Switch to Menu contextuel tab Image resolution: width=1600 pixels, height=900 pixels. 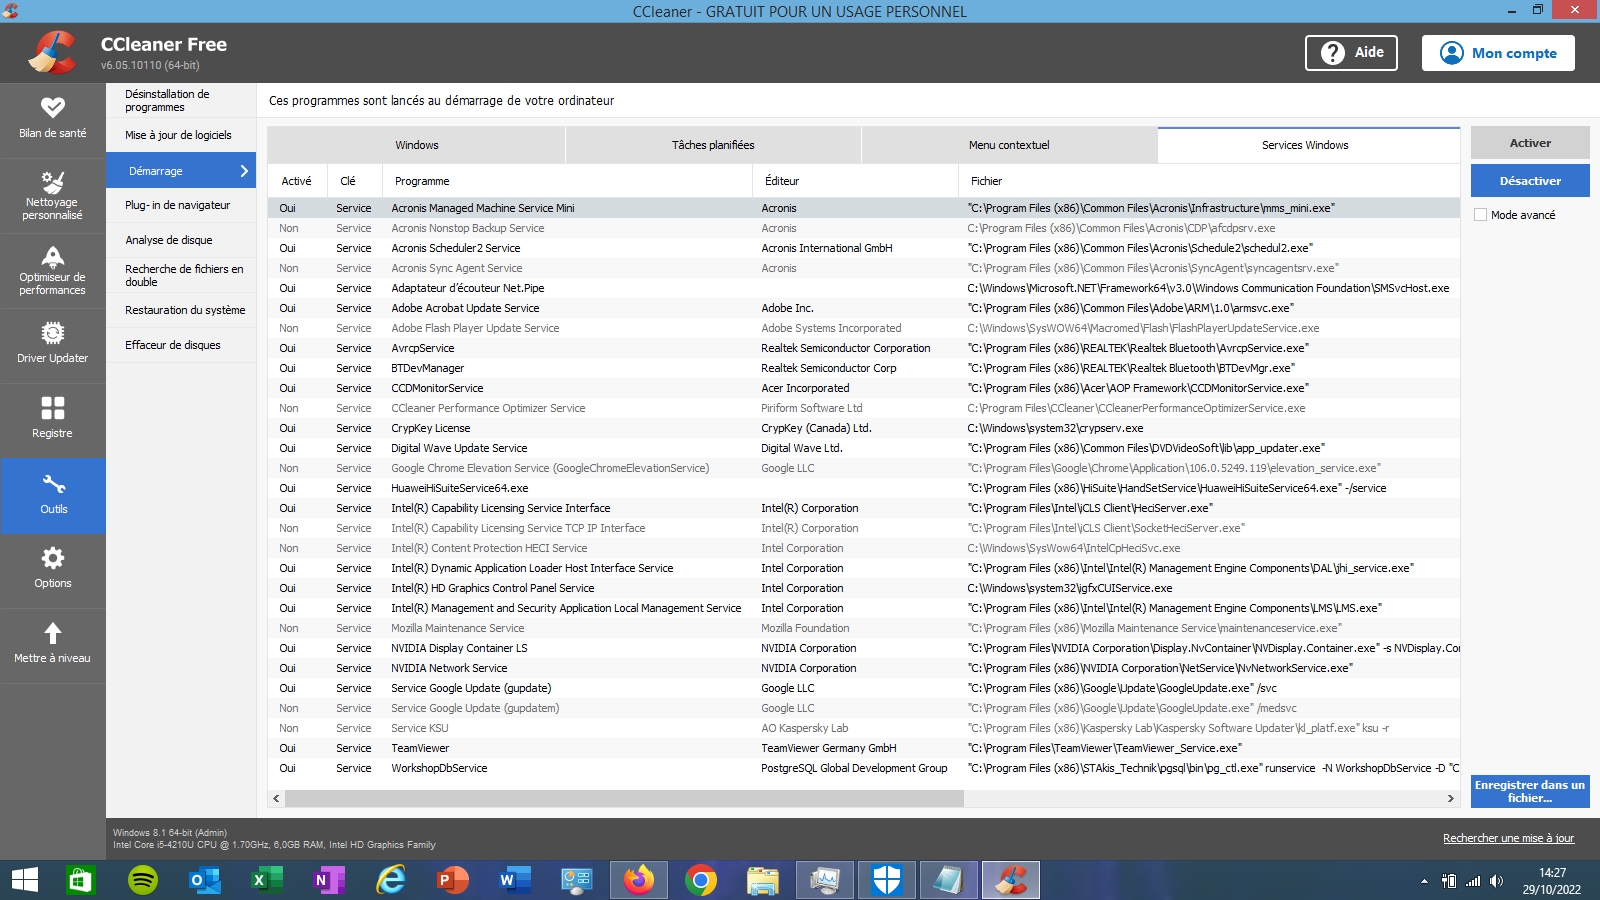click(1009, 145)
